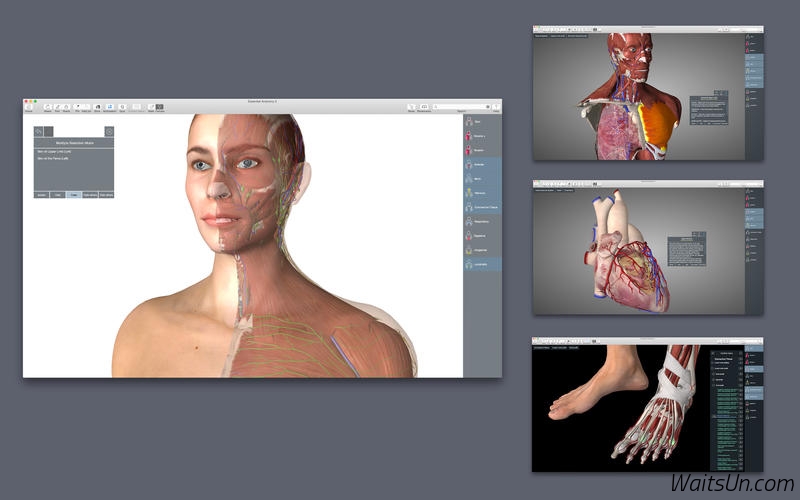Image resolution: width=800 pixels, height=500 pixels.
Task: Toggle the Respiratory system in the sidebar
Action: [x=482, y=222]
